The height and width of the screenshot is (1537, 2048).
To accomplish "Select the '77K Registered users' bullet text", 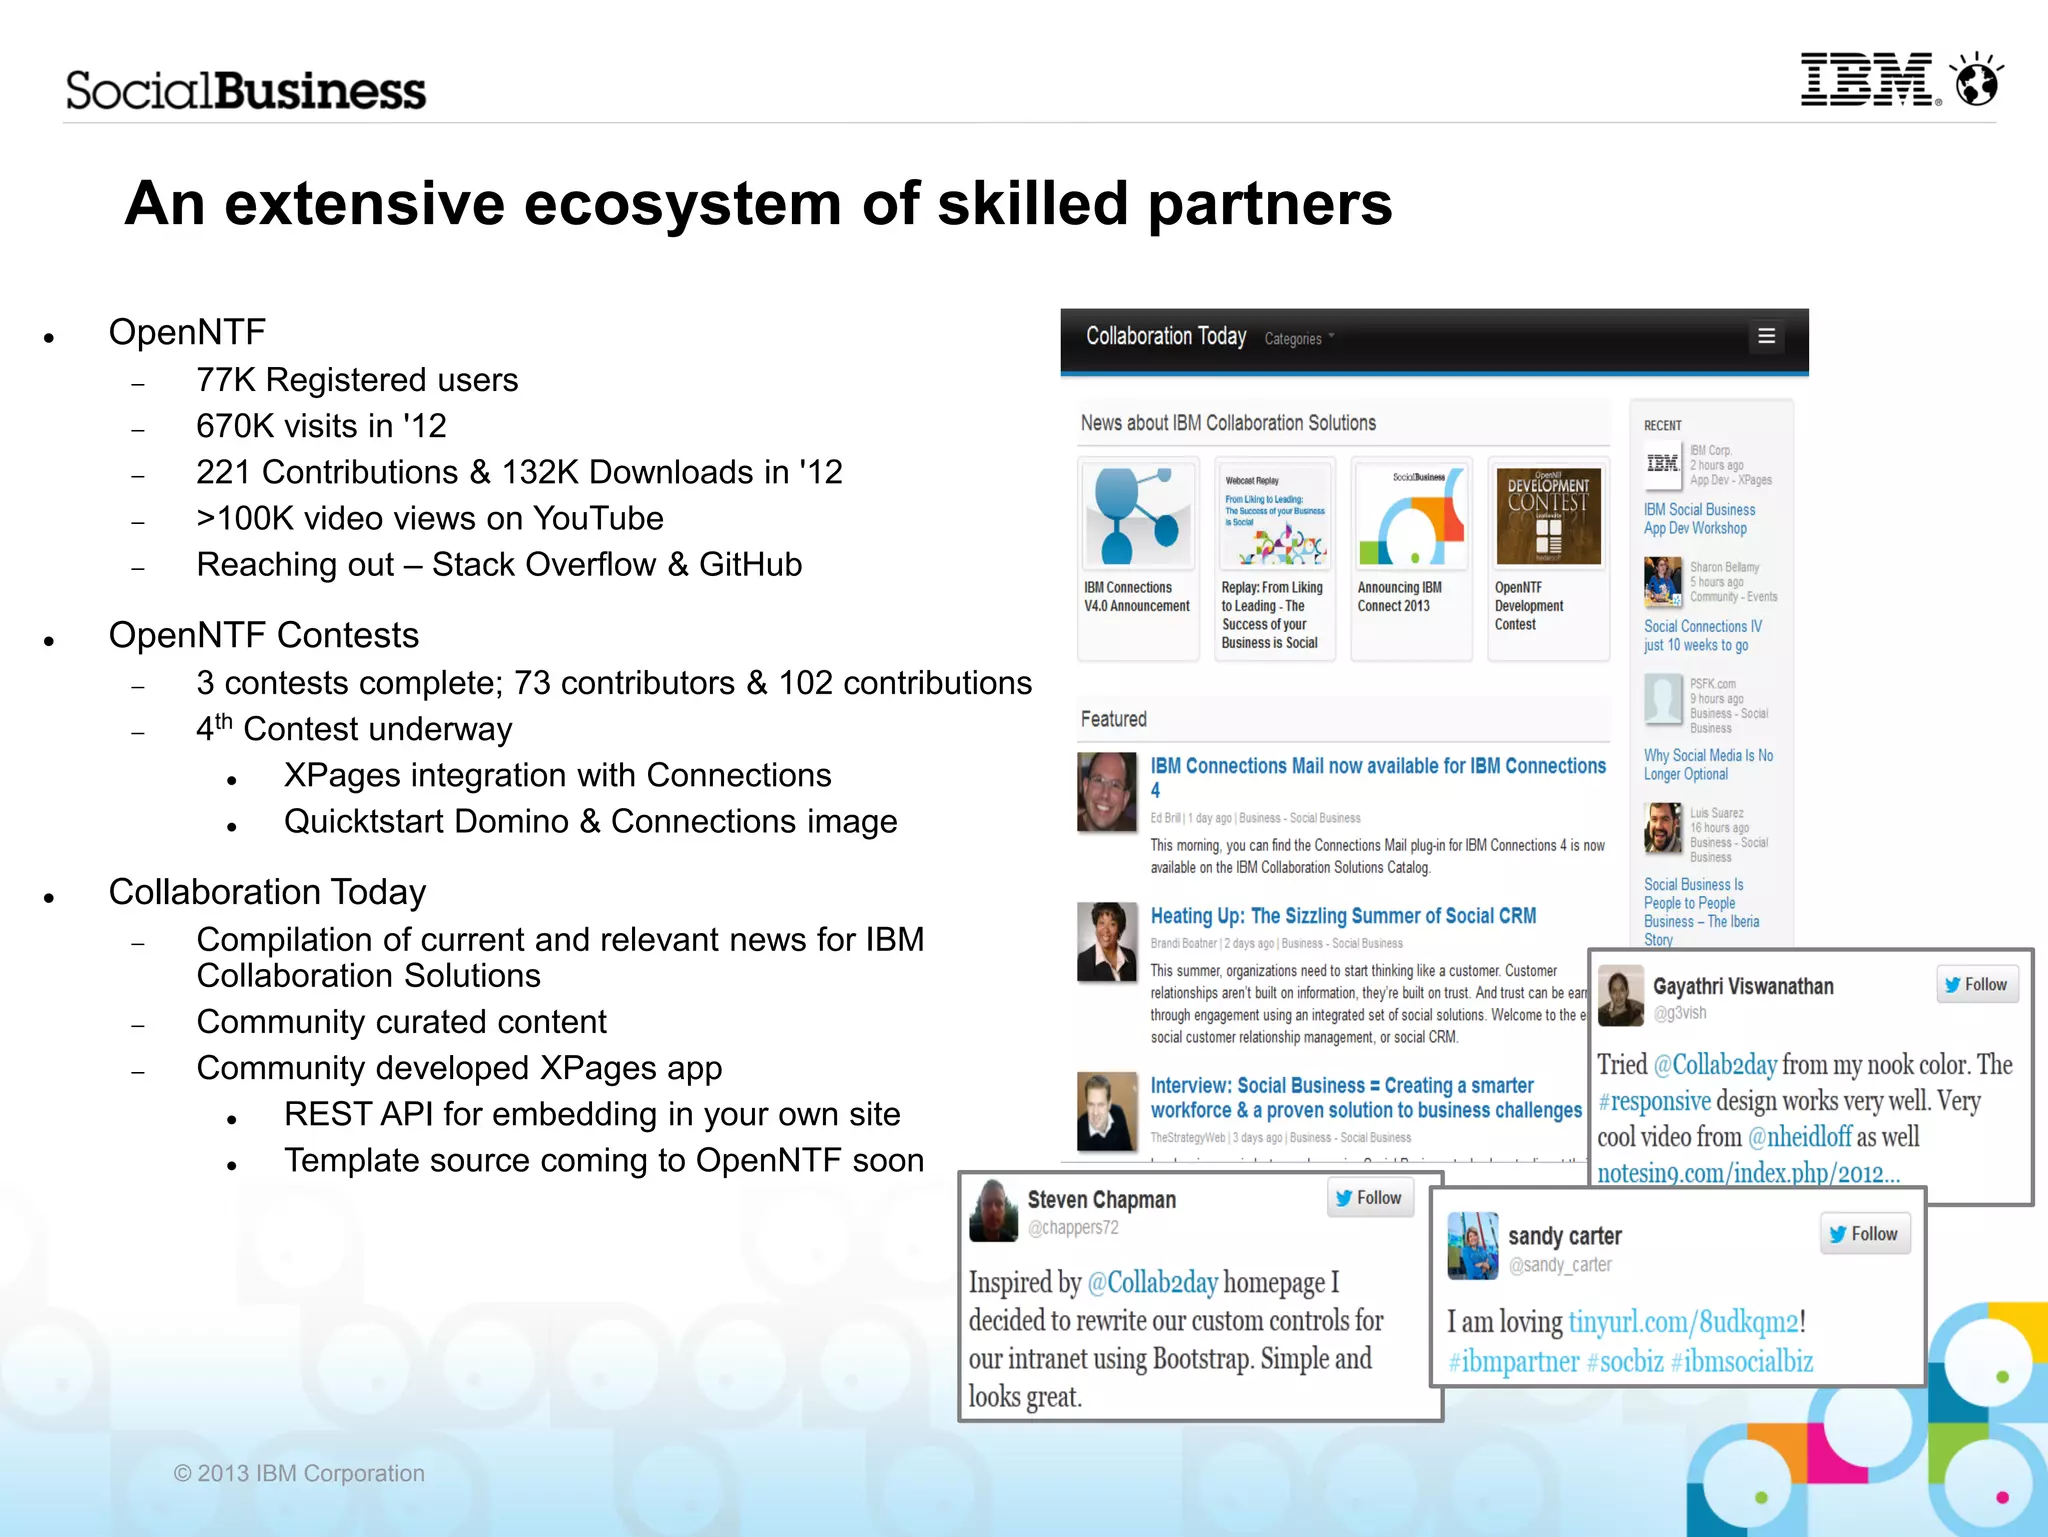I will point(357,380).
